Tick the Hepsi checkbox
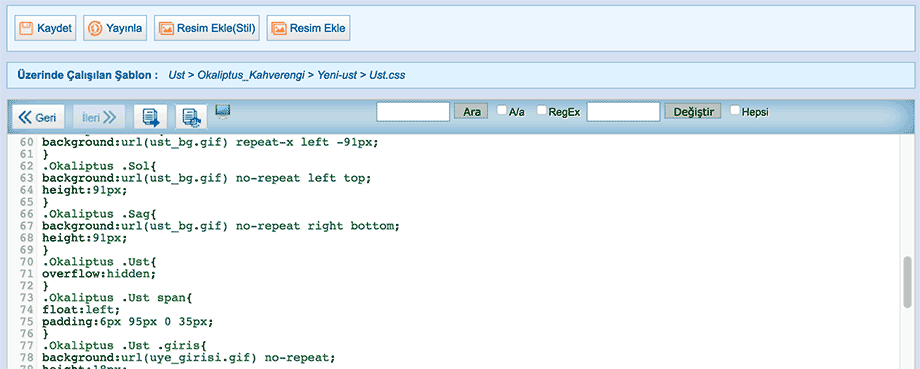Viewport: 920px width, 369px height. [x=735, y=110]
